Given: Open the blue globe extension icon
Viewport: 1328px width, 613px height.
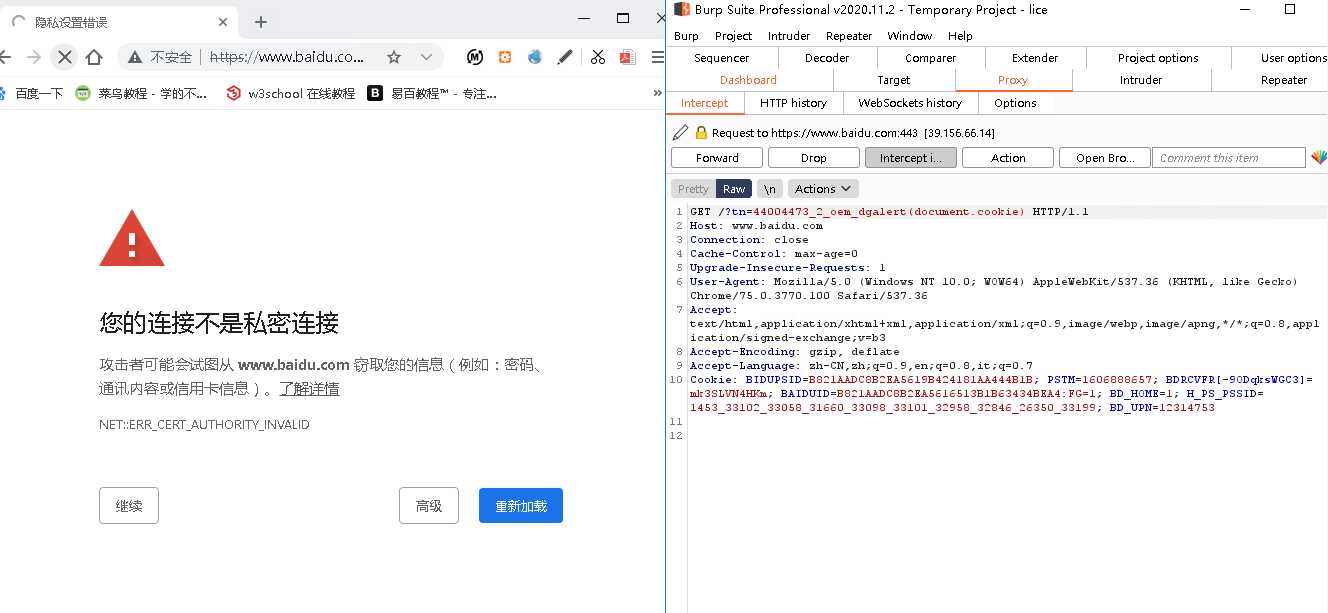Looking at the screenshot, I should [535, 57].
